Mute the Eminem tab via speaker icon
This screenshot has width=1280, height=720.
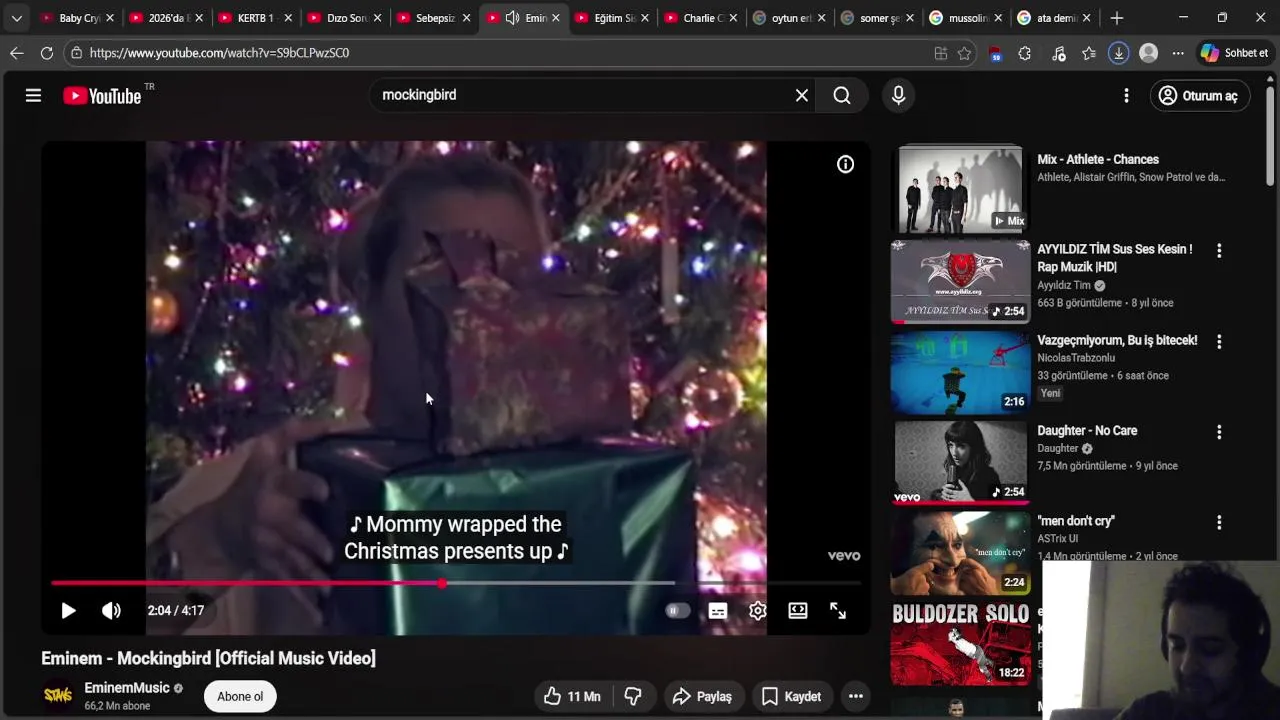pos(512,18)
